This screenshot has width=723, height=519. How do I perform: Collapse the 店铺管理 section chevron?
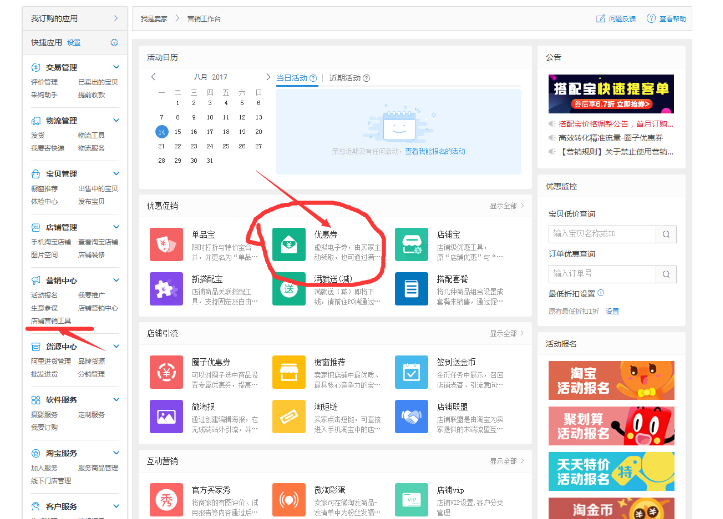click(x=116, y=227)
